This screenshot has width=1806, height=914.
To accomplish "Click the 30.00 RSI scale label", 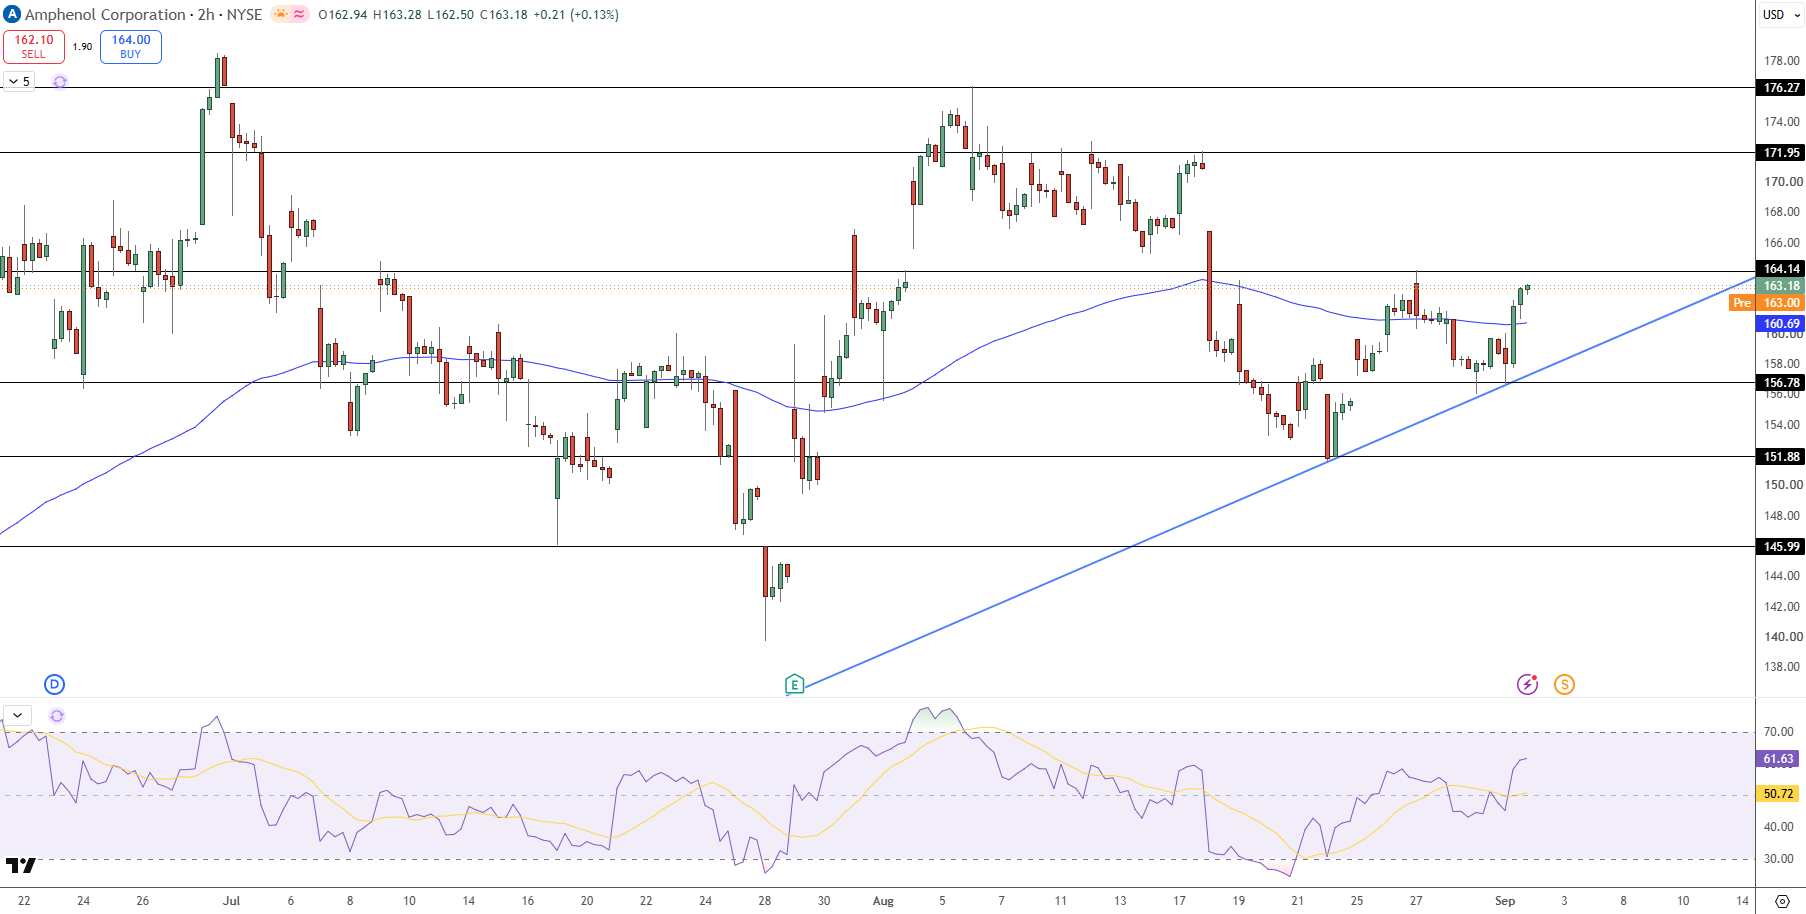I will pyautogui.click(x=1778, y=859).
